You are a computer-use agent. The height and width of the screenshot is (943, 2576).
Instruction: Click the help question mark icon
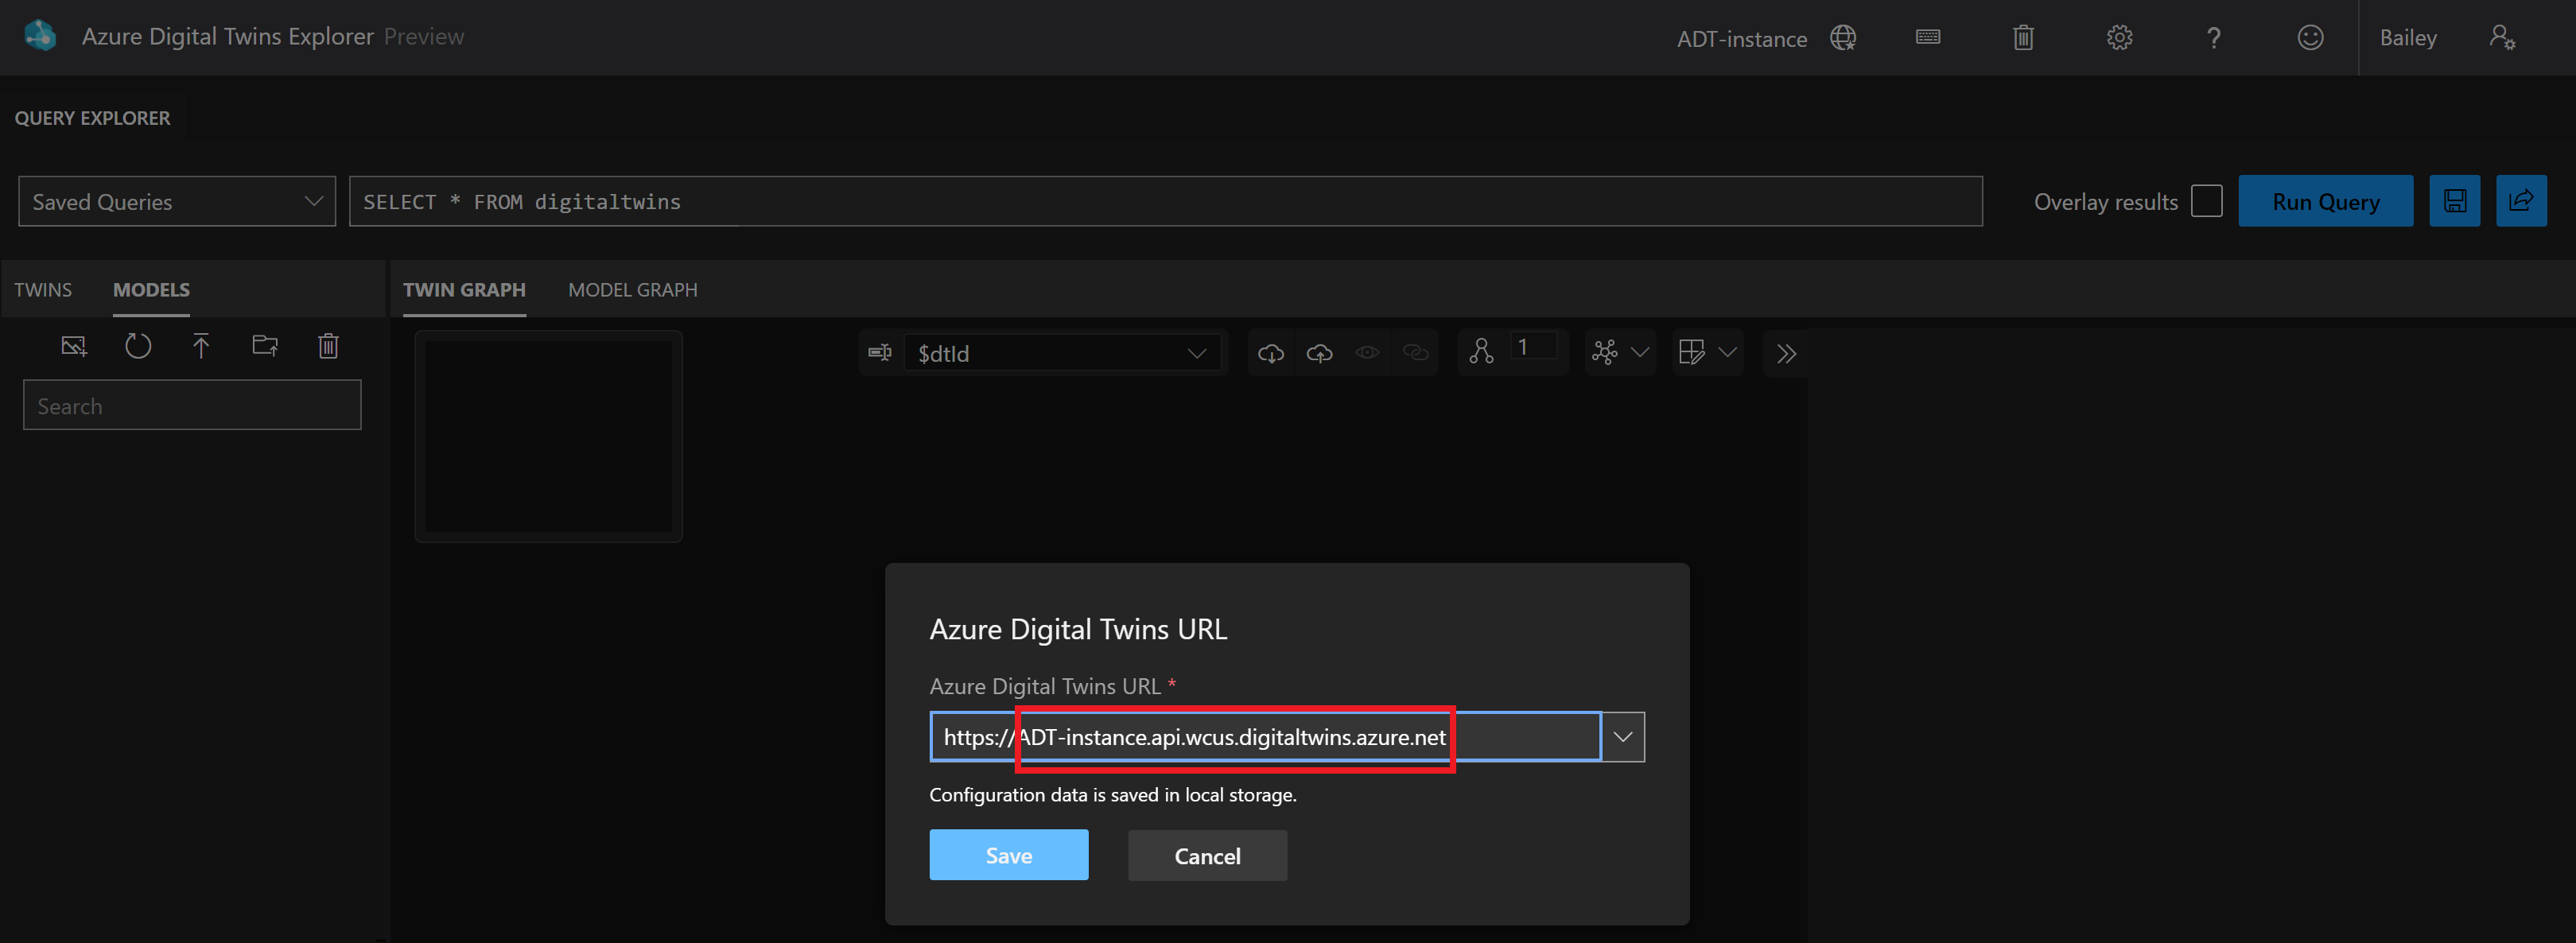tap(2214, 38)
